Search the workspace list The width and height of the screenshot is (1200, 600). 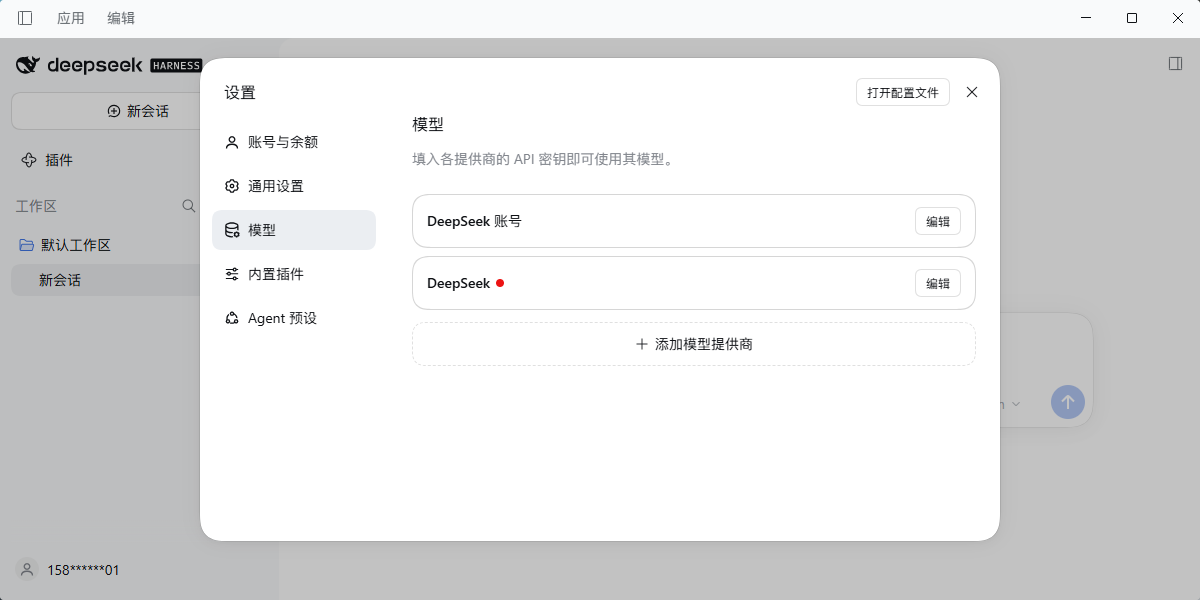coord(189,206)
